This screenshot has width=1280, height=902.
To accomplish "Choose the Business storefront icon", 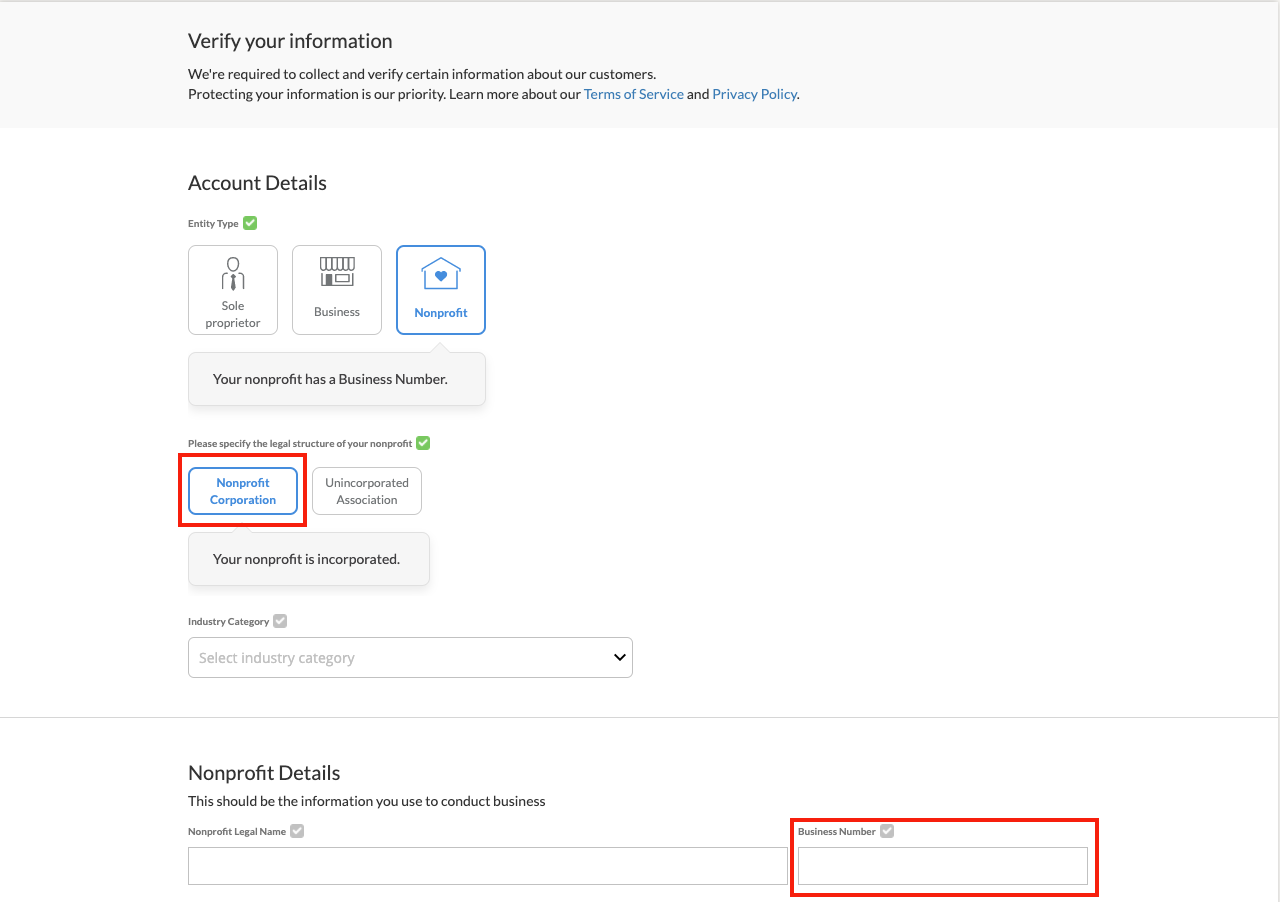I will [337, 272].
